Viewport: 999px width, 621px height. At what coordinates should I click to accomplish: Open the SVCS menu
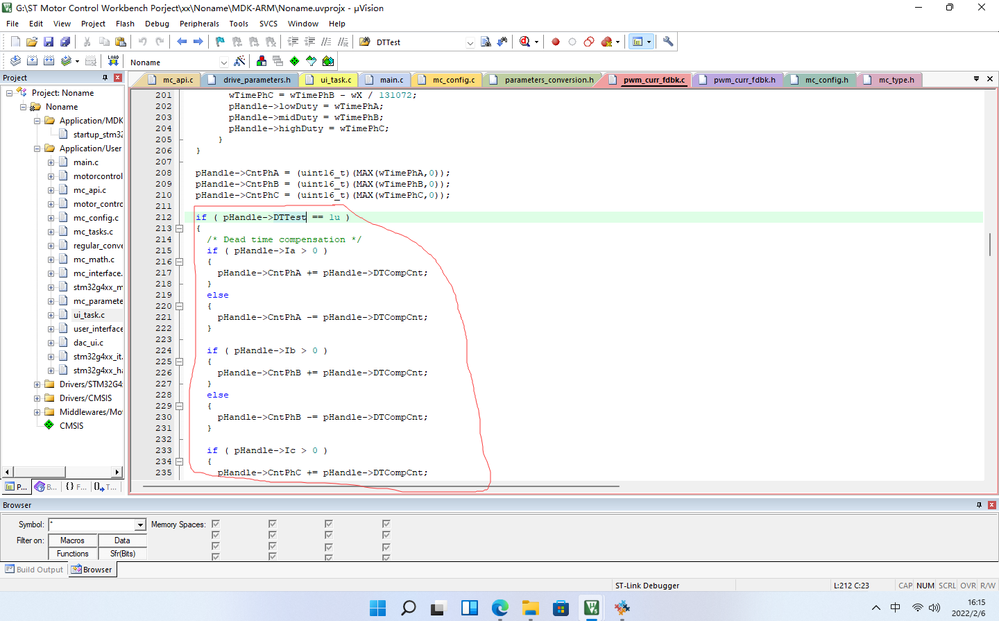[x=268, y=24]
